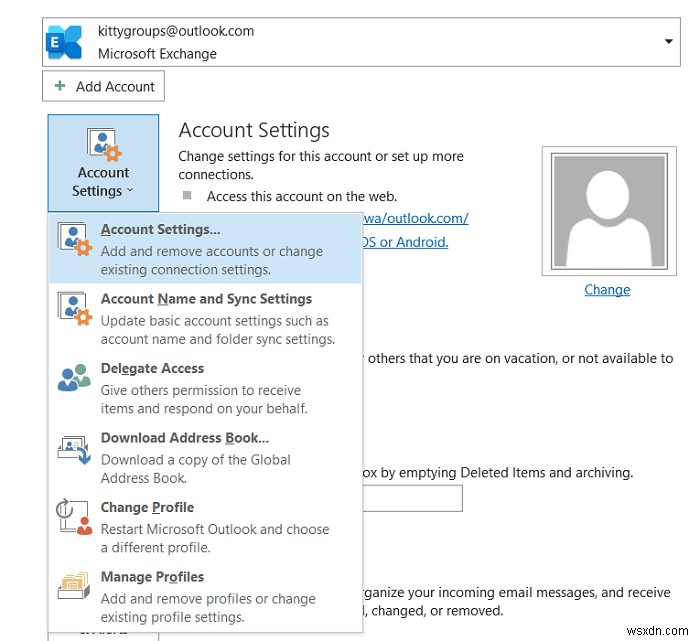Click the kittygroups@outlook.com account text
The width and height of the screenshot is (700, 641).
(x=176, y=31)
